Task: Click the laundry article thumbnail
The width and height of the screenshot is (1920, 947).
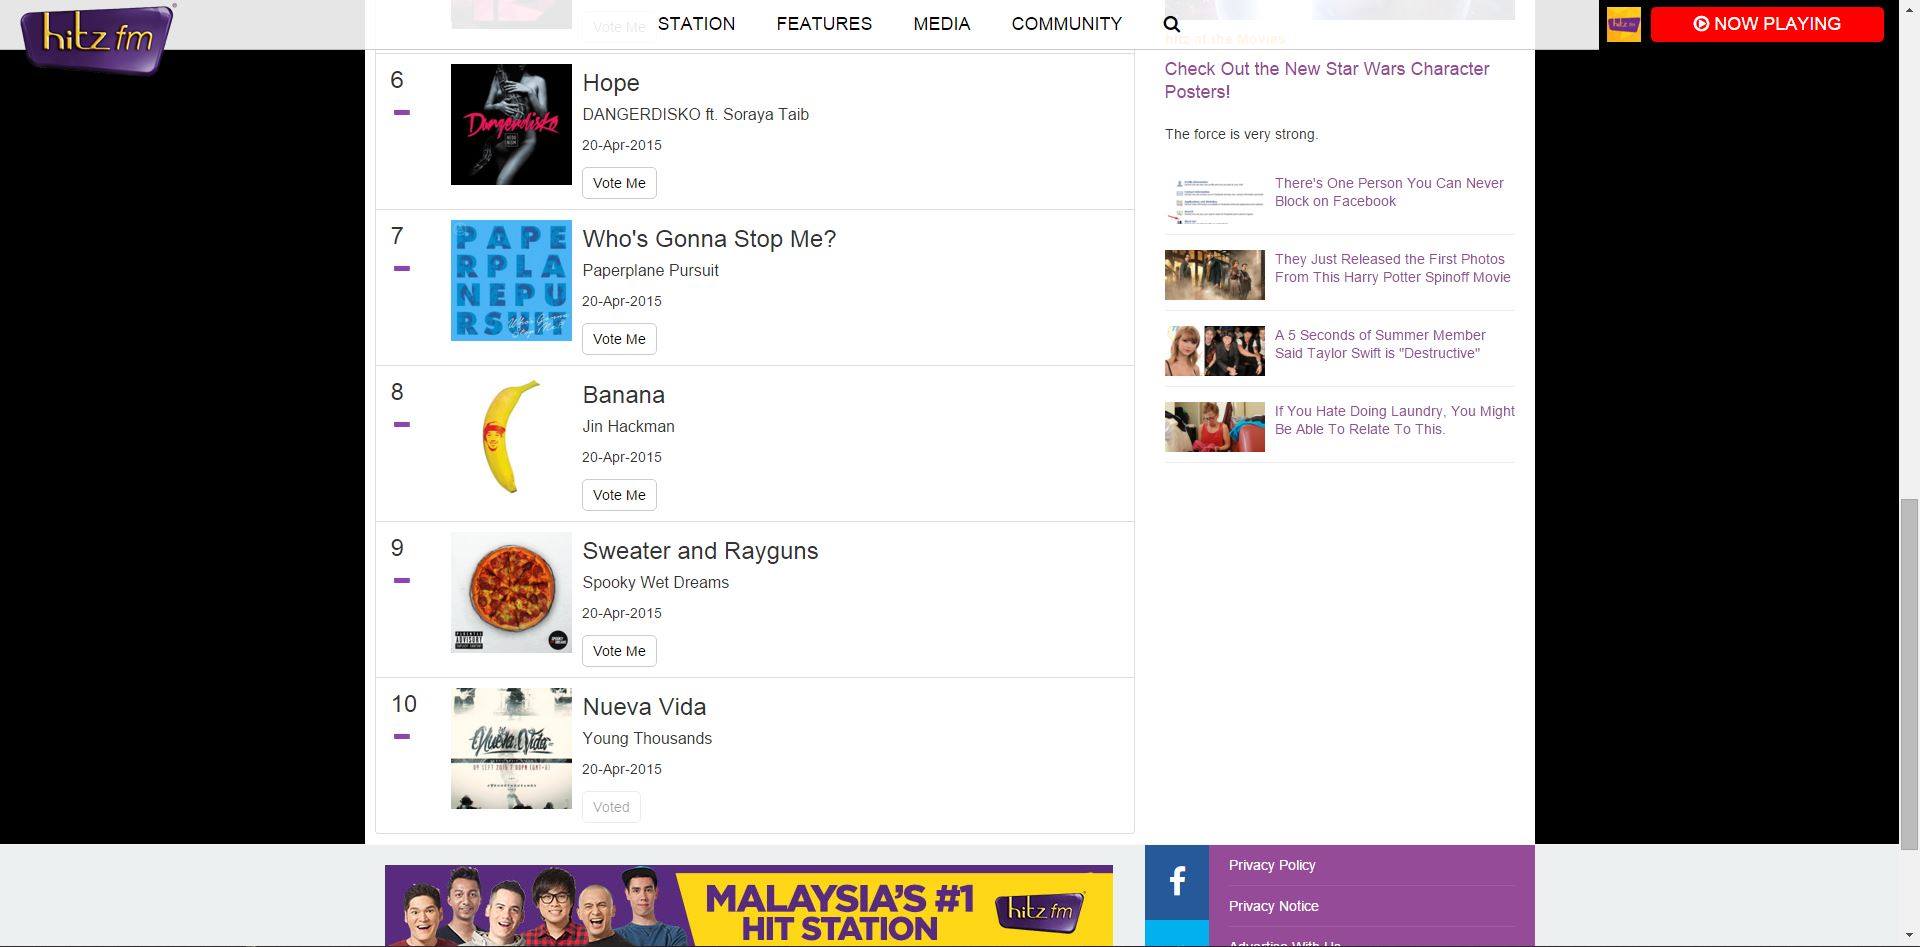Action: pyautogui.click(x=1214, y=427)
